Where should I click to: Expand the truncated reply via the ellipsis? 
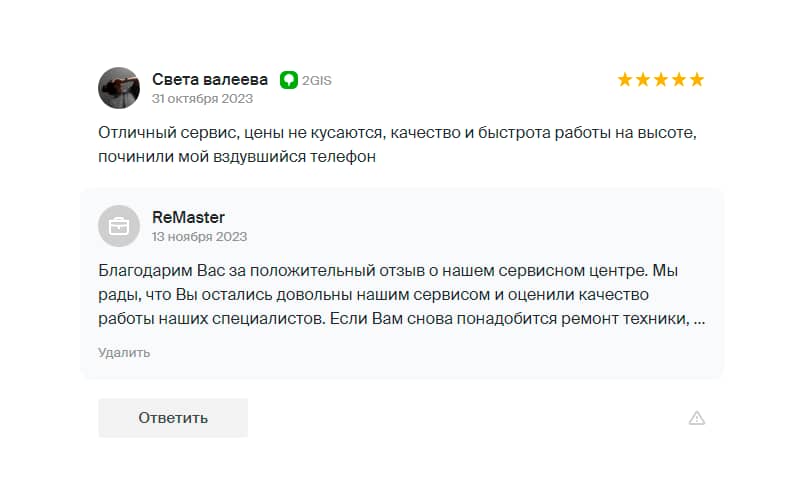pos(699,319)
